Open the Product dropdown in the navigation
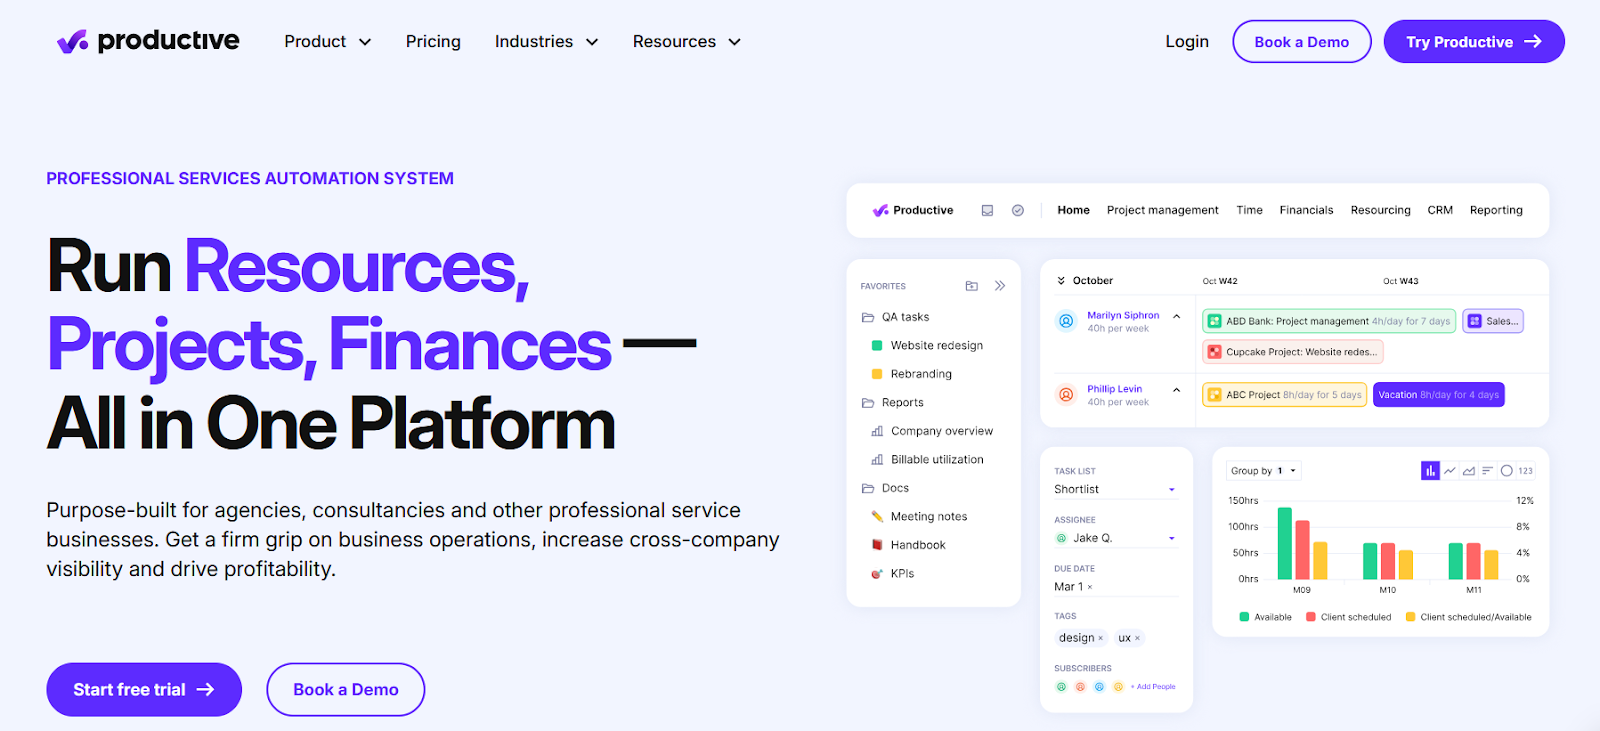 click(327, 42)
